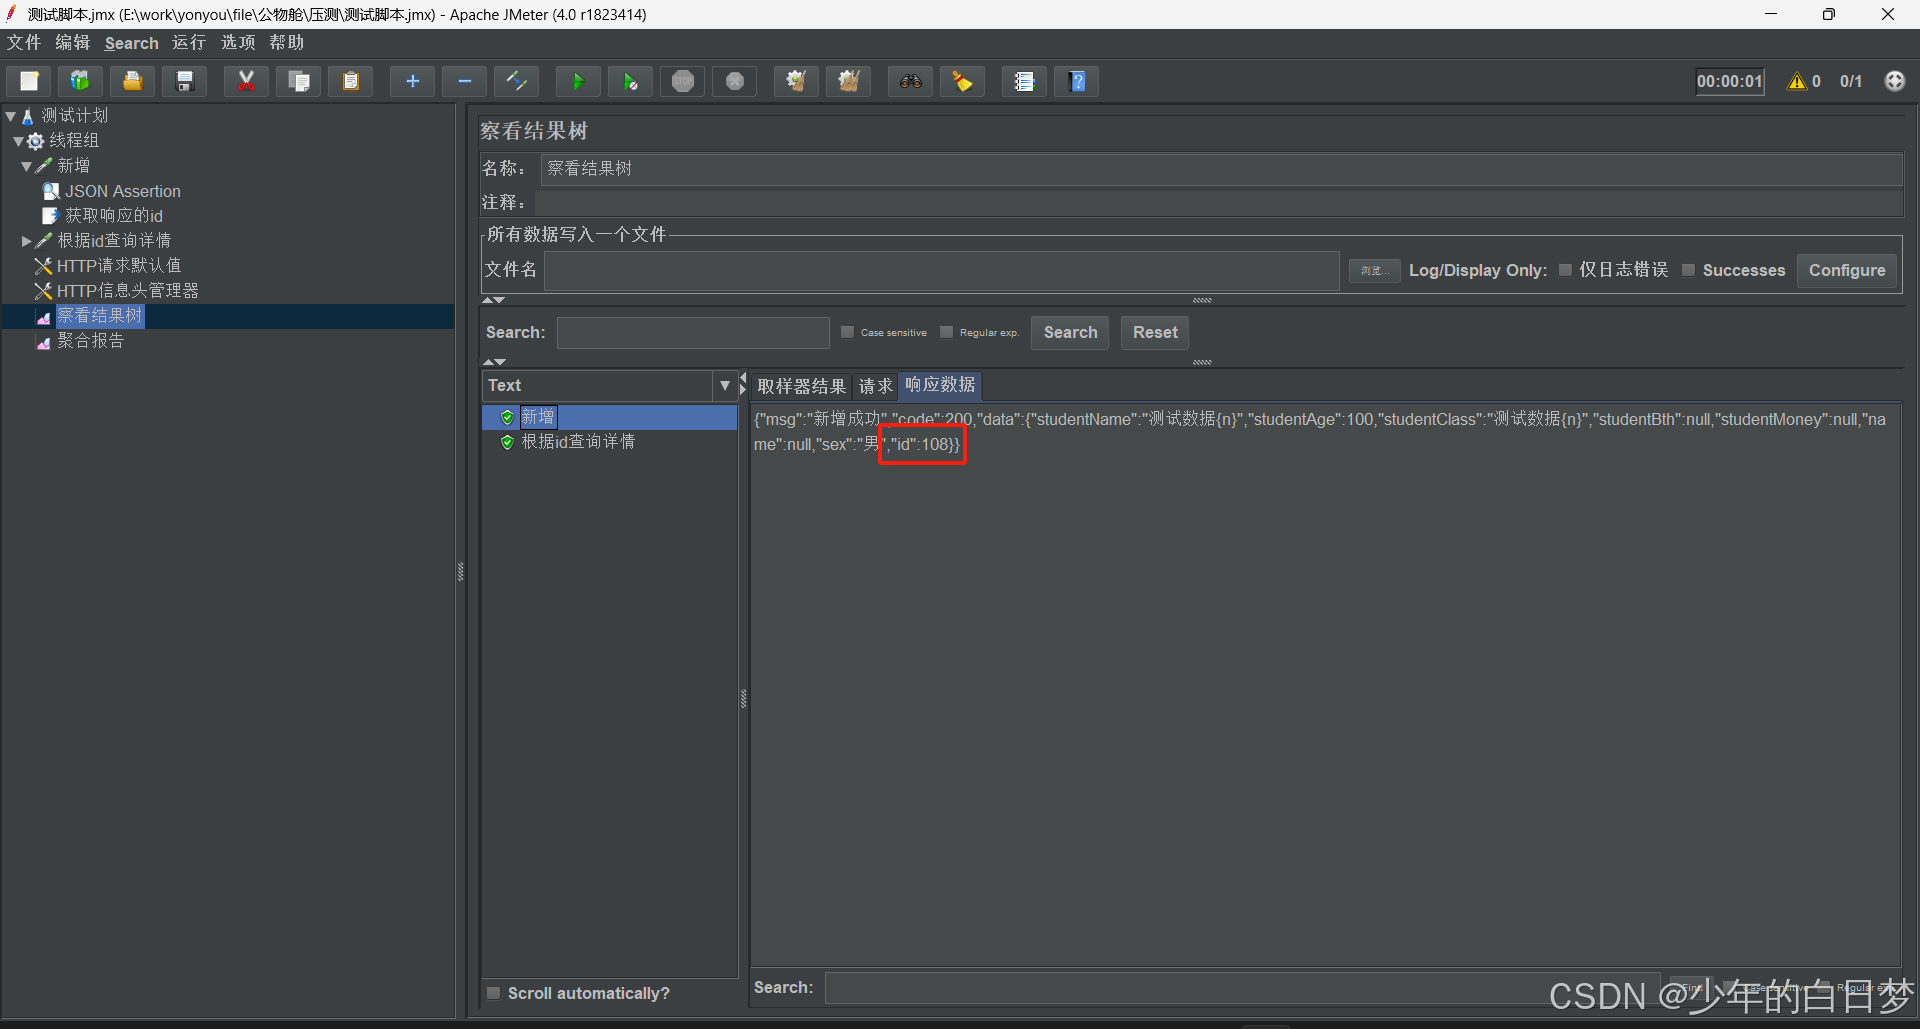Screen dimensions: 1920x1029
Task: Open the Text renderer dropdown
Action: [724, 386]
